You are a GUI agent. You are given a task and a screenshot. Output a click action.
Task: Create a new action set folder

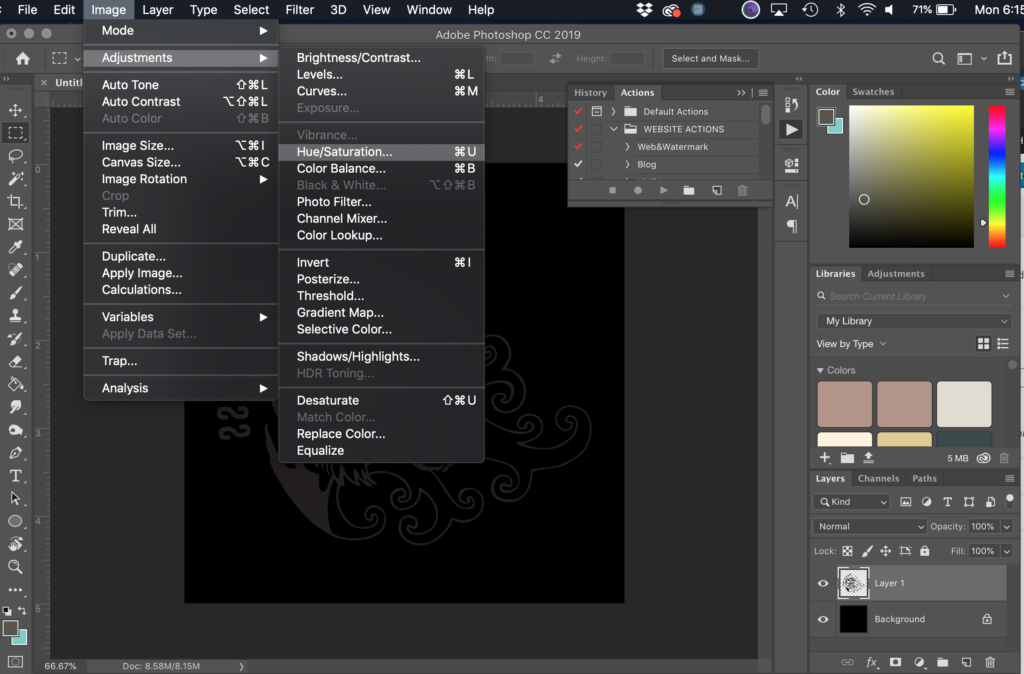(x=689, y=190)
